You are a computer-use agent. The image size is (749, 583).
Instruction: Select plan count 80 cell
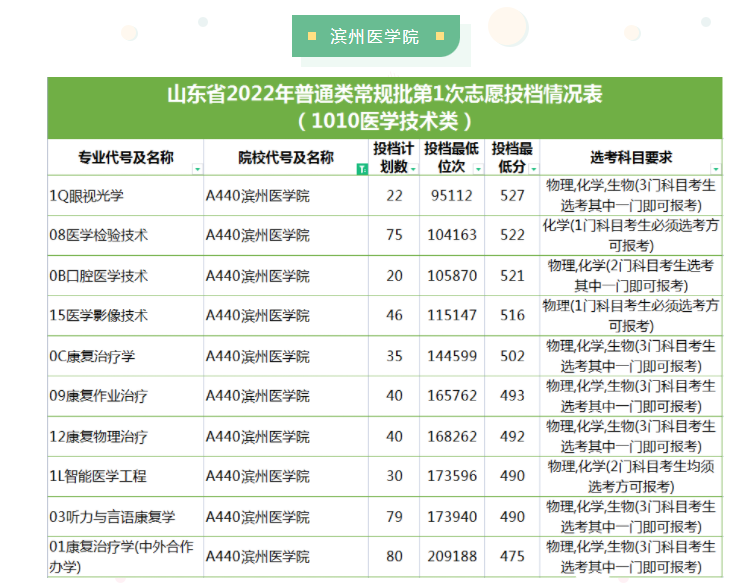(394, 557)
